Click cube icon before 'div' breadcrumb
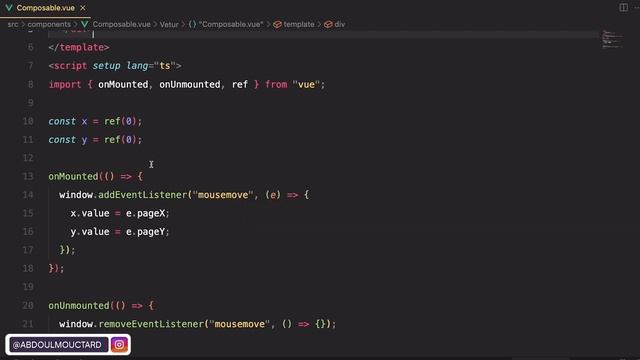 pyautogui.click(x=328, y=24)
